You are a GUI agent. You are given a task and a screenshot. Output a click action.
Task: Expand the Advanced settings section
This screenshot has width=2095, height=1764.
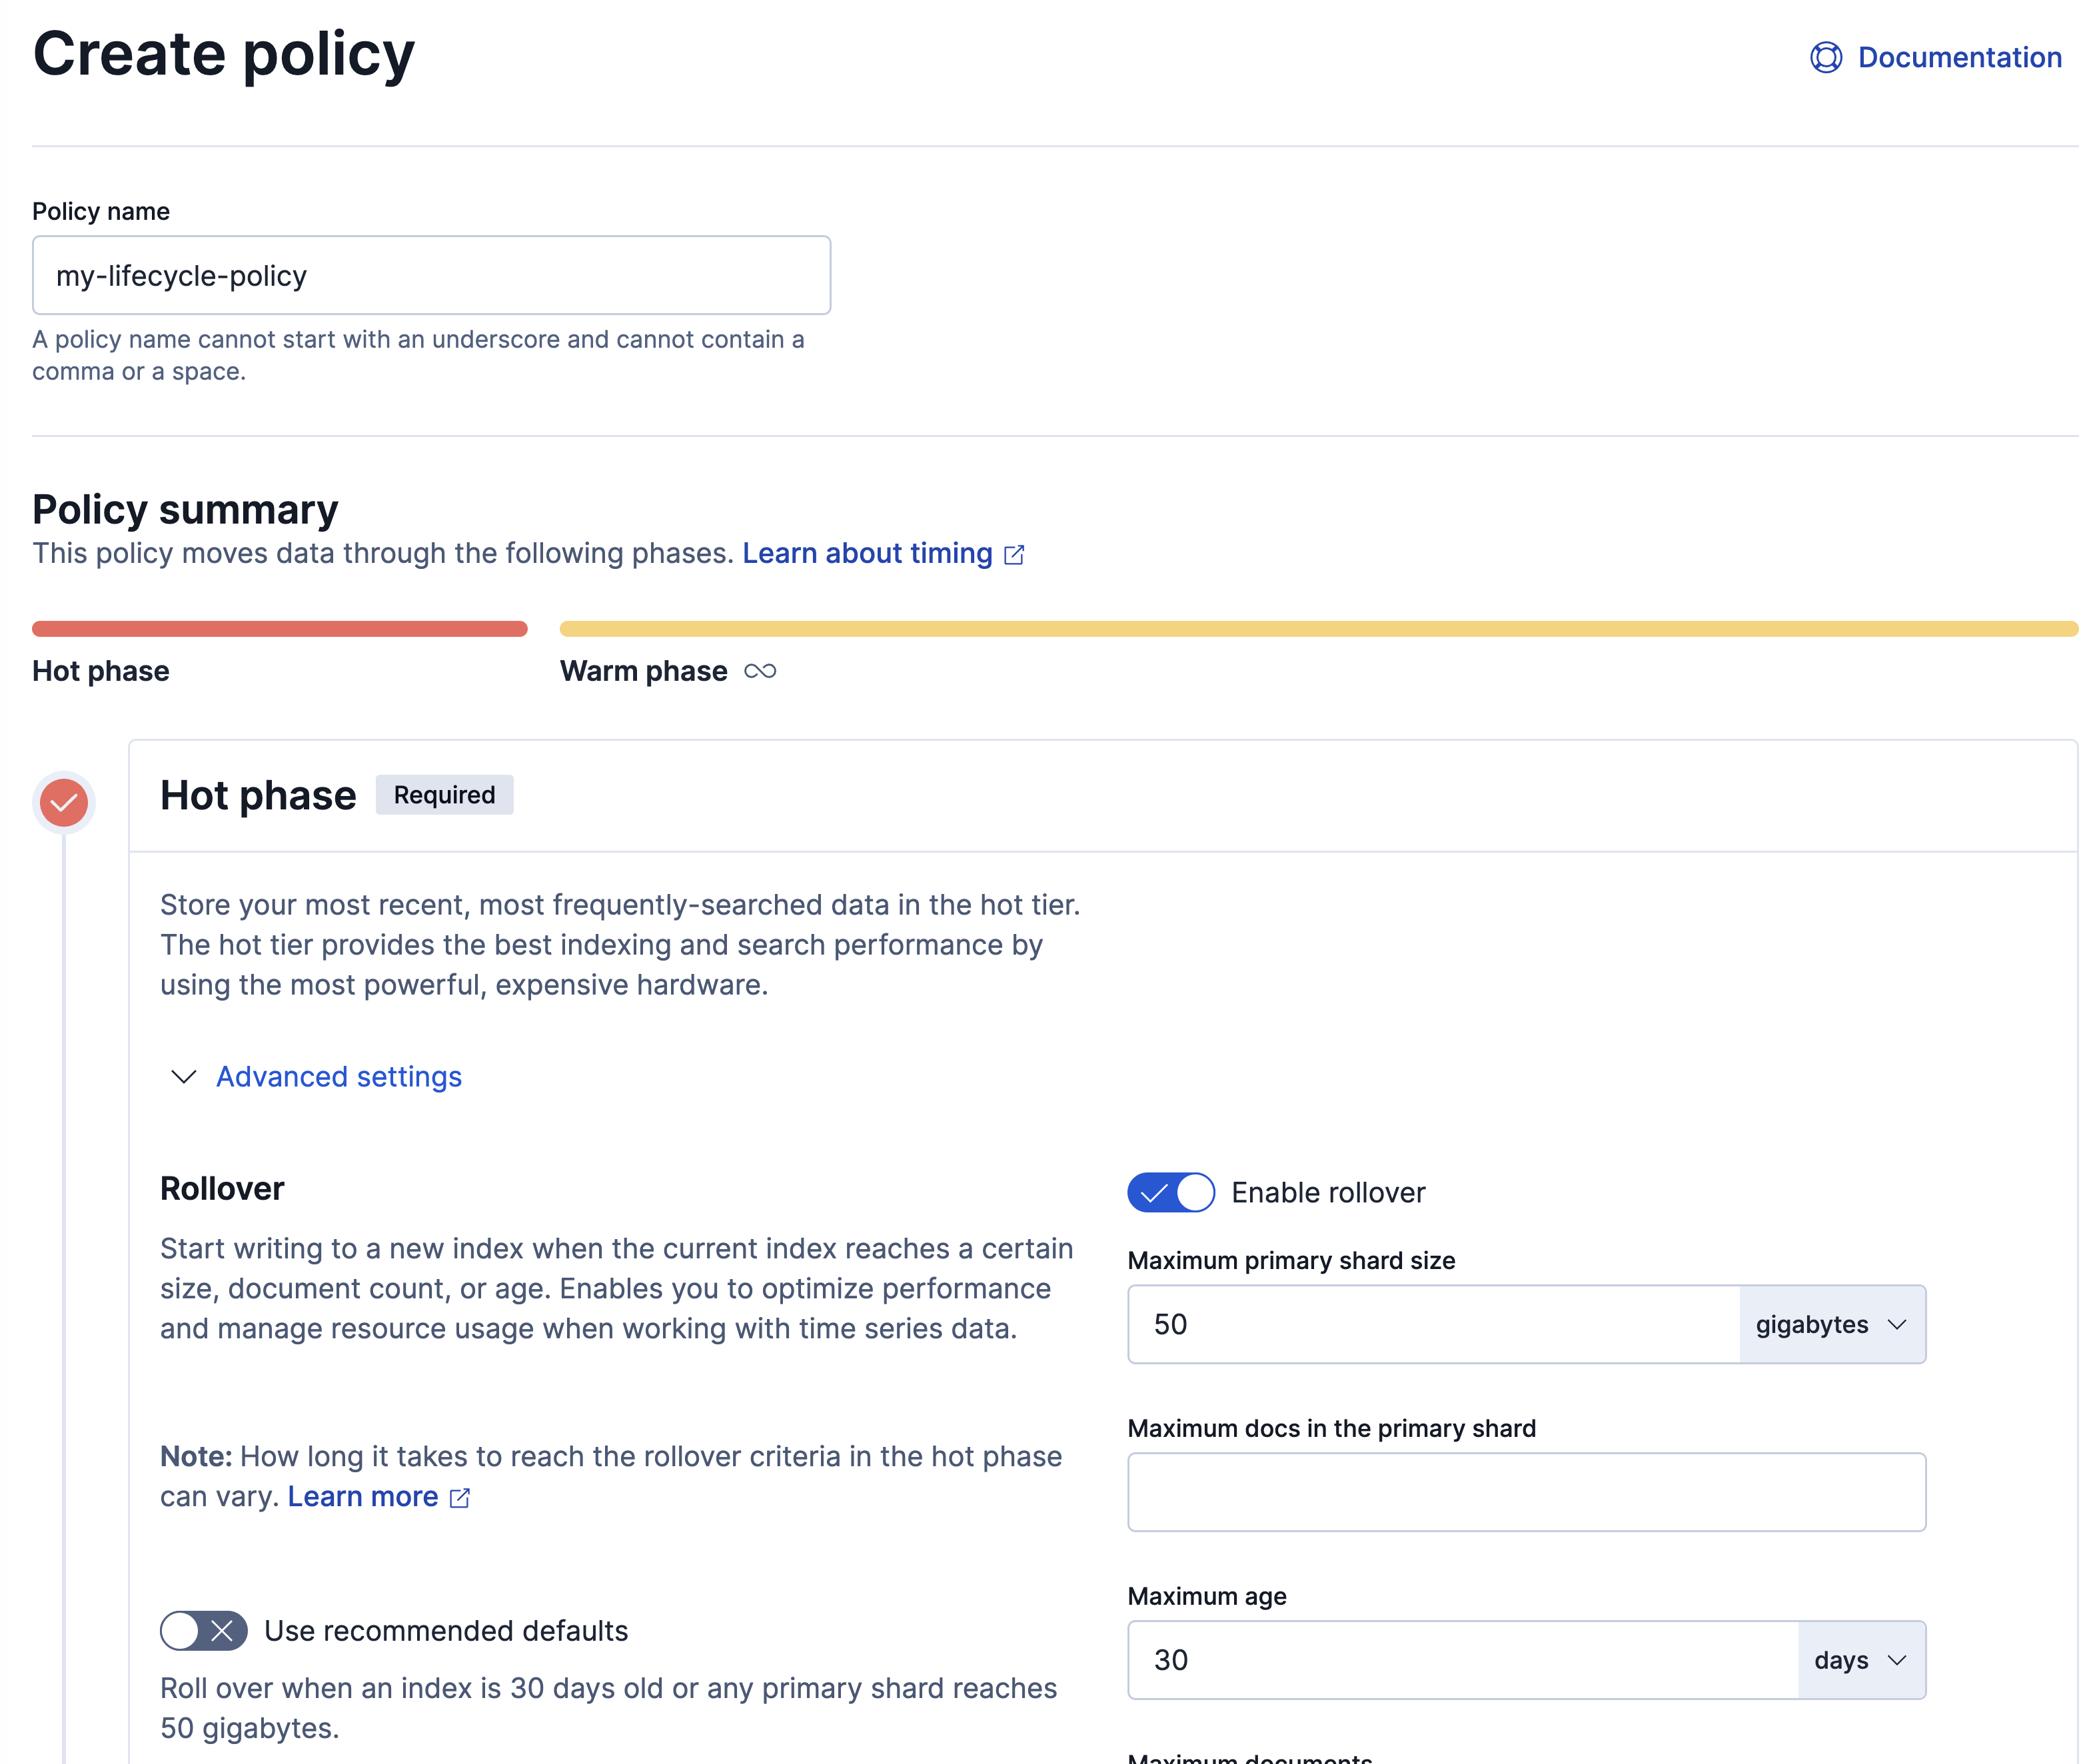[x=338, y=1077]
